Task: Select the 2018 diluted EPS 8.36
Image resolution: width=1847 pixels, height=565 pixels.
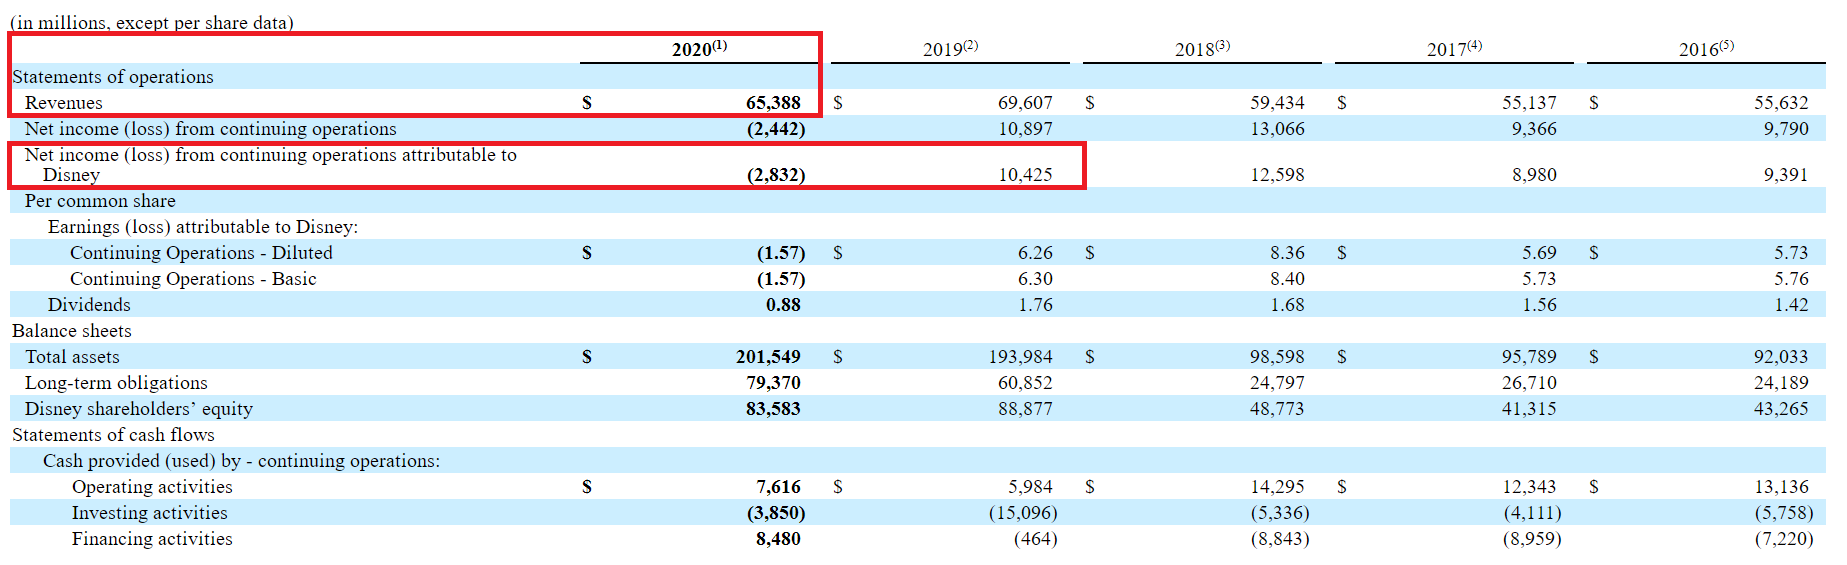Action: (1287, 253)
